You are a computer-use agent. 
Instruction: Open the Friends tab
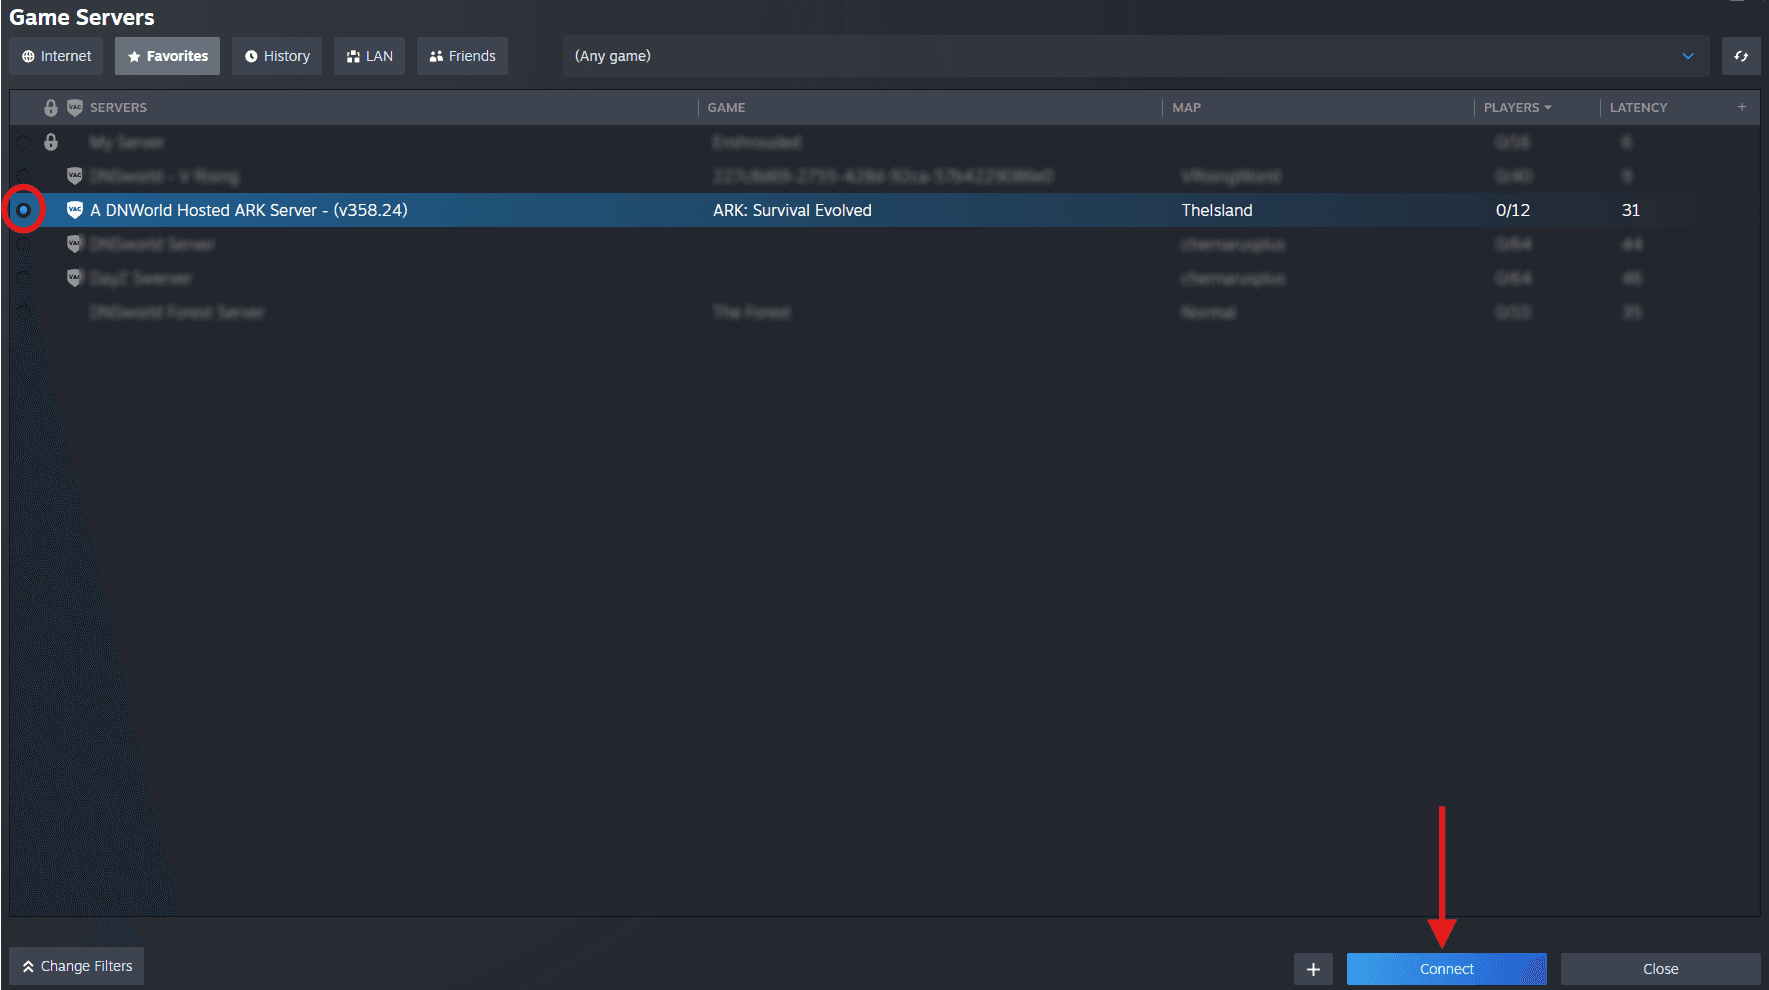point(462,56)
